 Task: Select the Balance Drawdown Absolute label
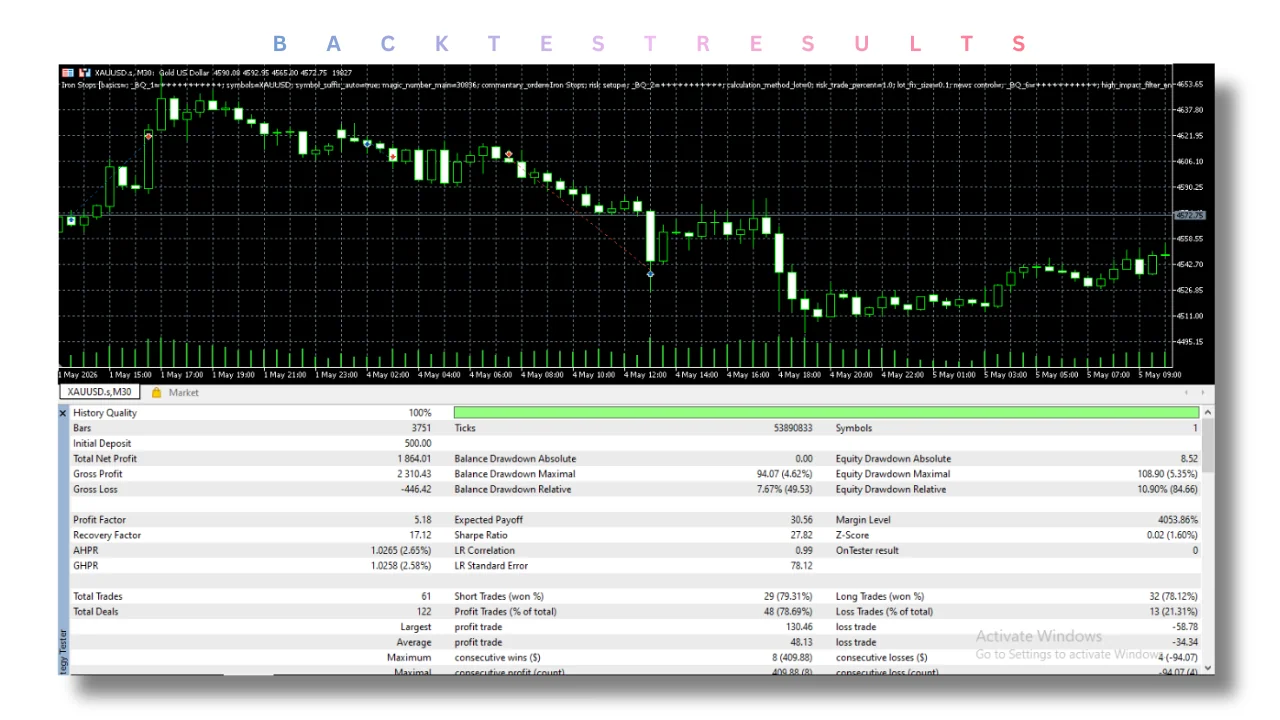click(515, 459)
